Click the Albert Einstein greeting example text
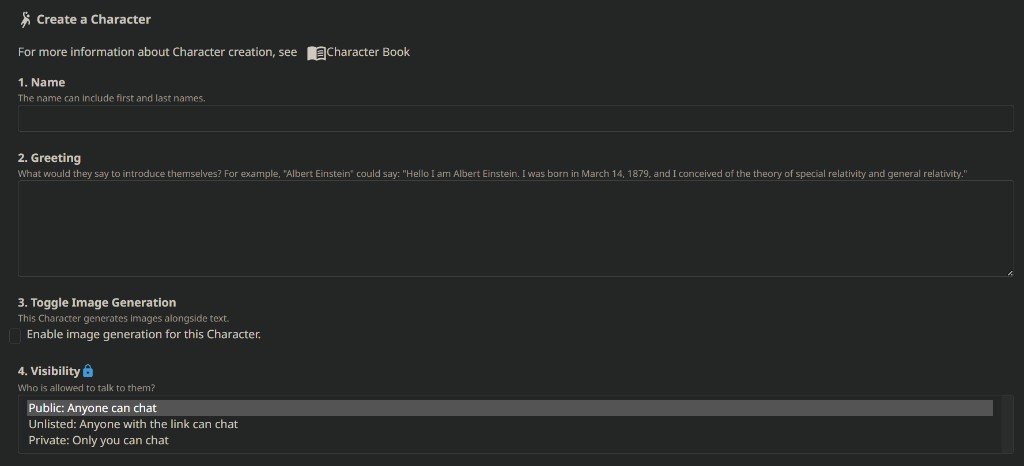Image resolution: width=1024 pixels, height=466 pixels. [492, 174]
